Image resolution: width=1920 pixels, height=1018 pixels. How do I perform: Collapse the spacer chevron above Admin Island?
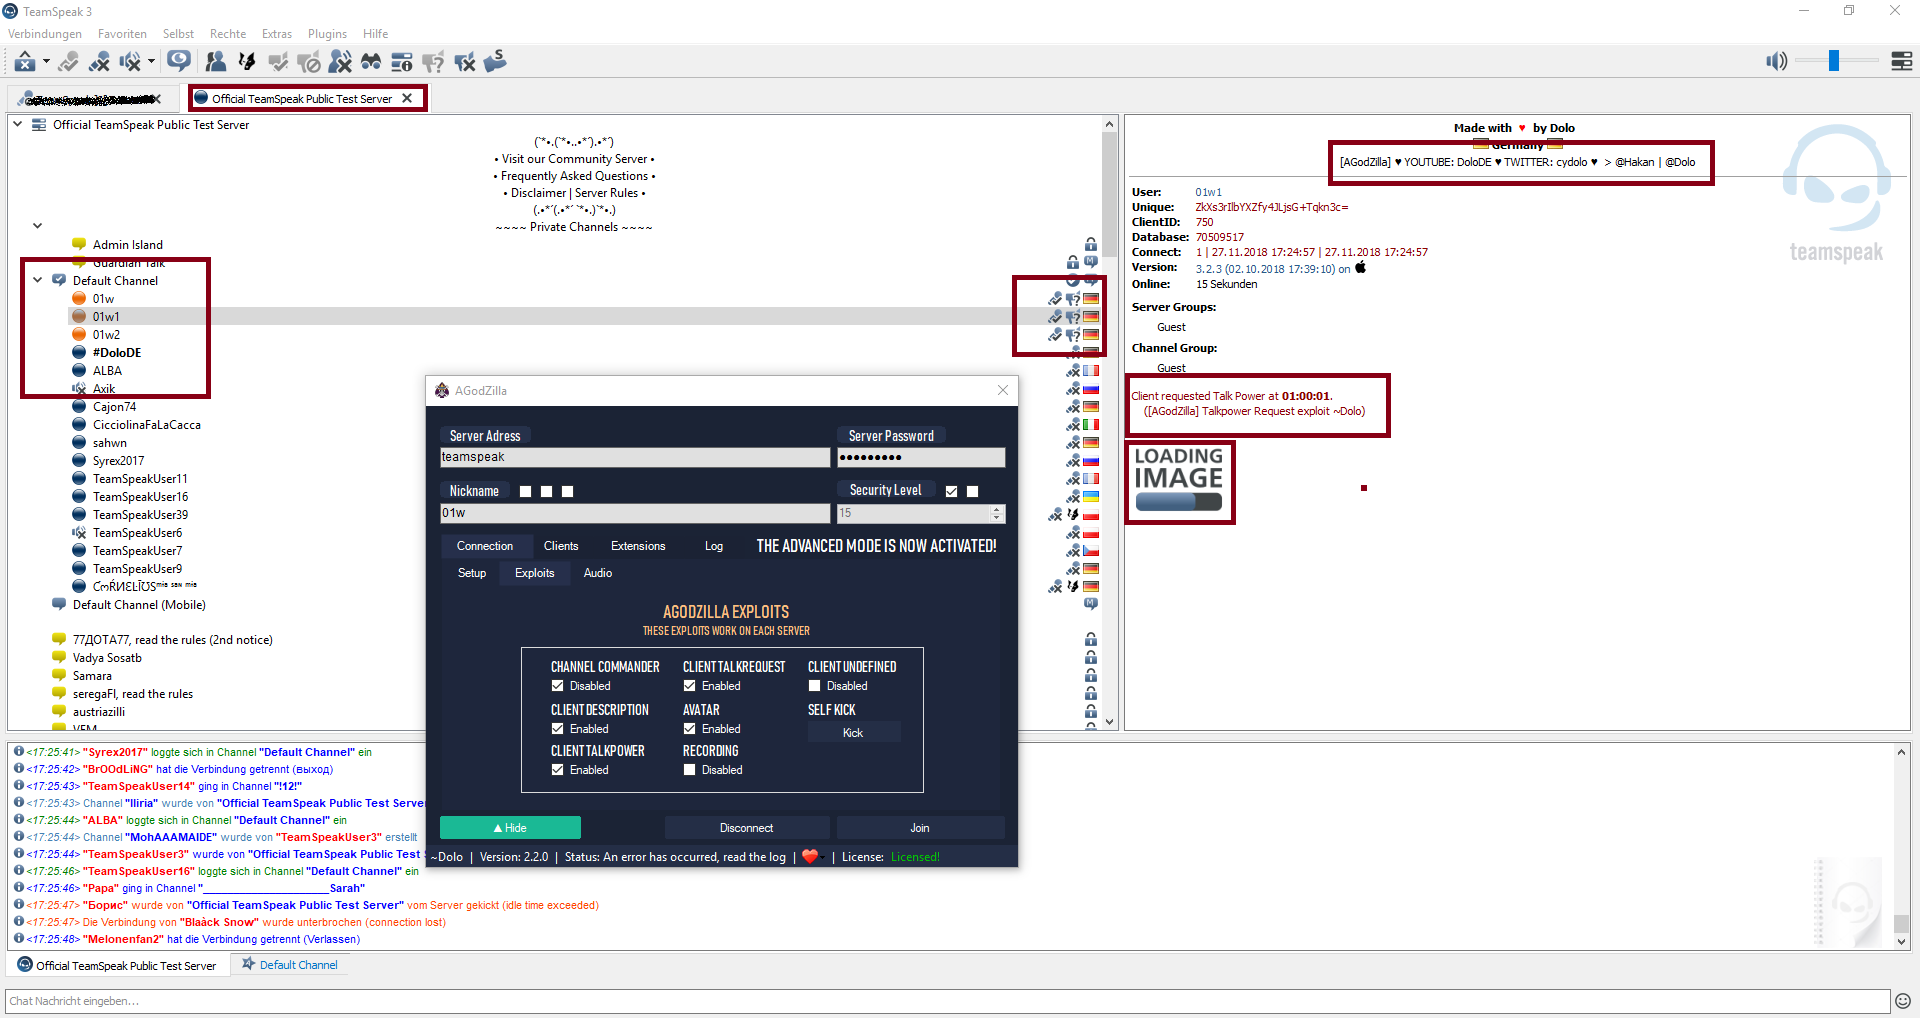(38, 226)
